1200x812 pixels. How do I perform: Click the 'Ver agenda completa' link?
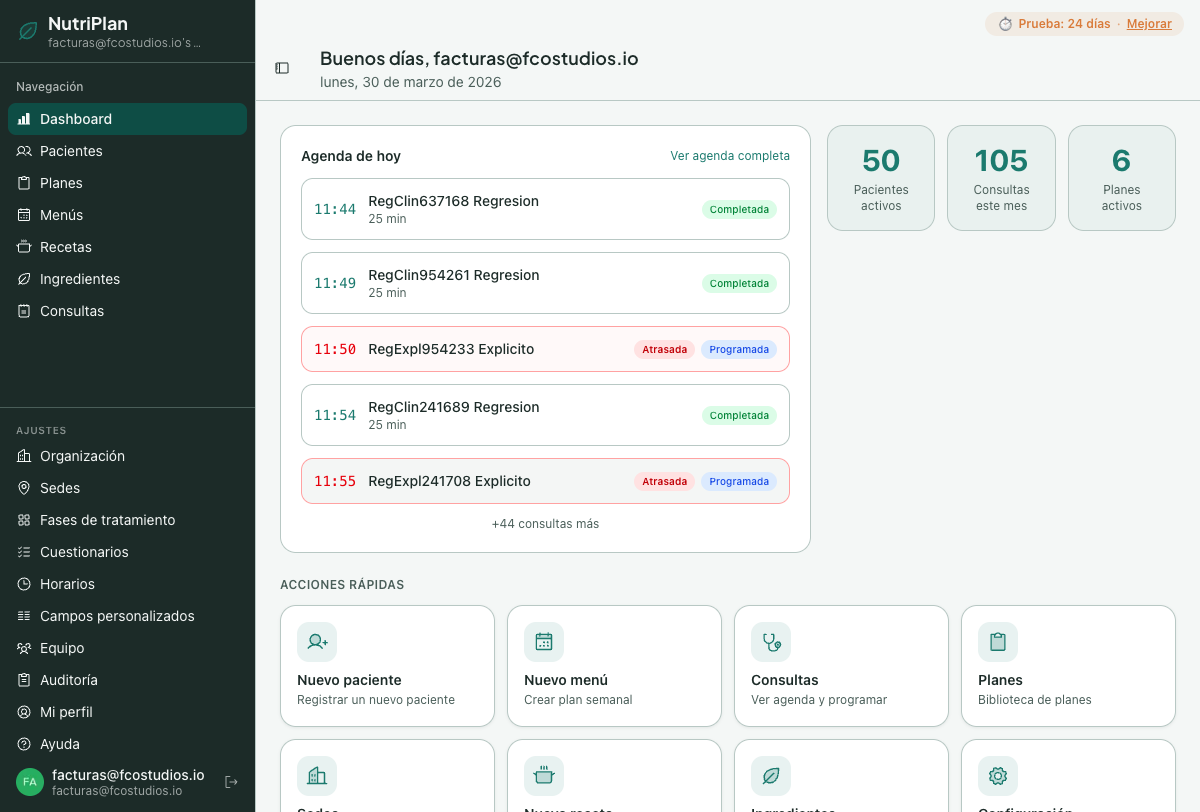tap(729, 156)
